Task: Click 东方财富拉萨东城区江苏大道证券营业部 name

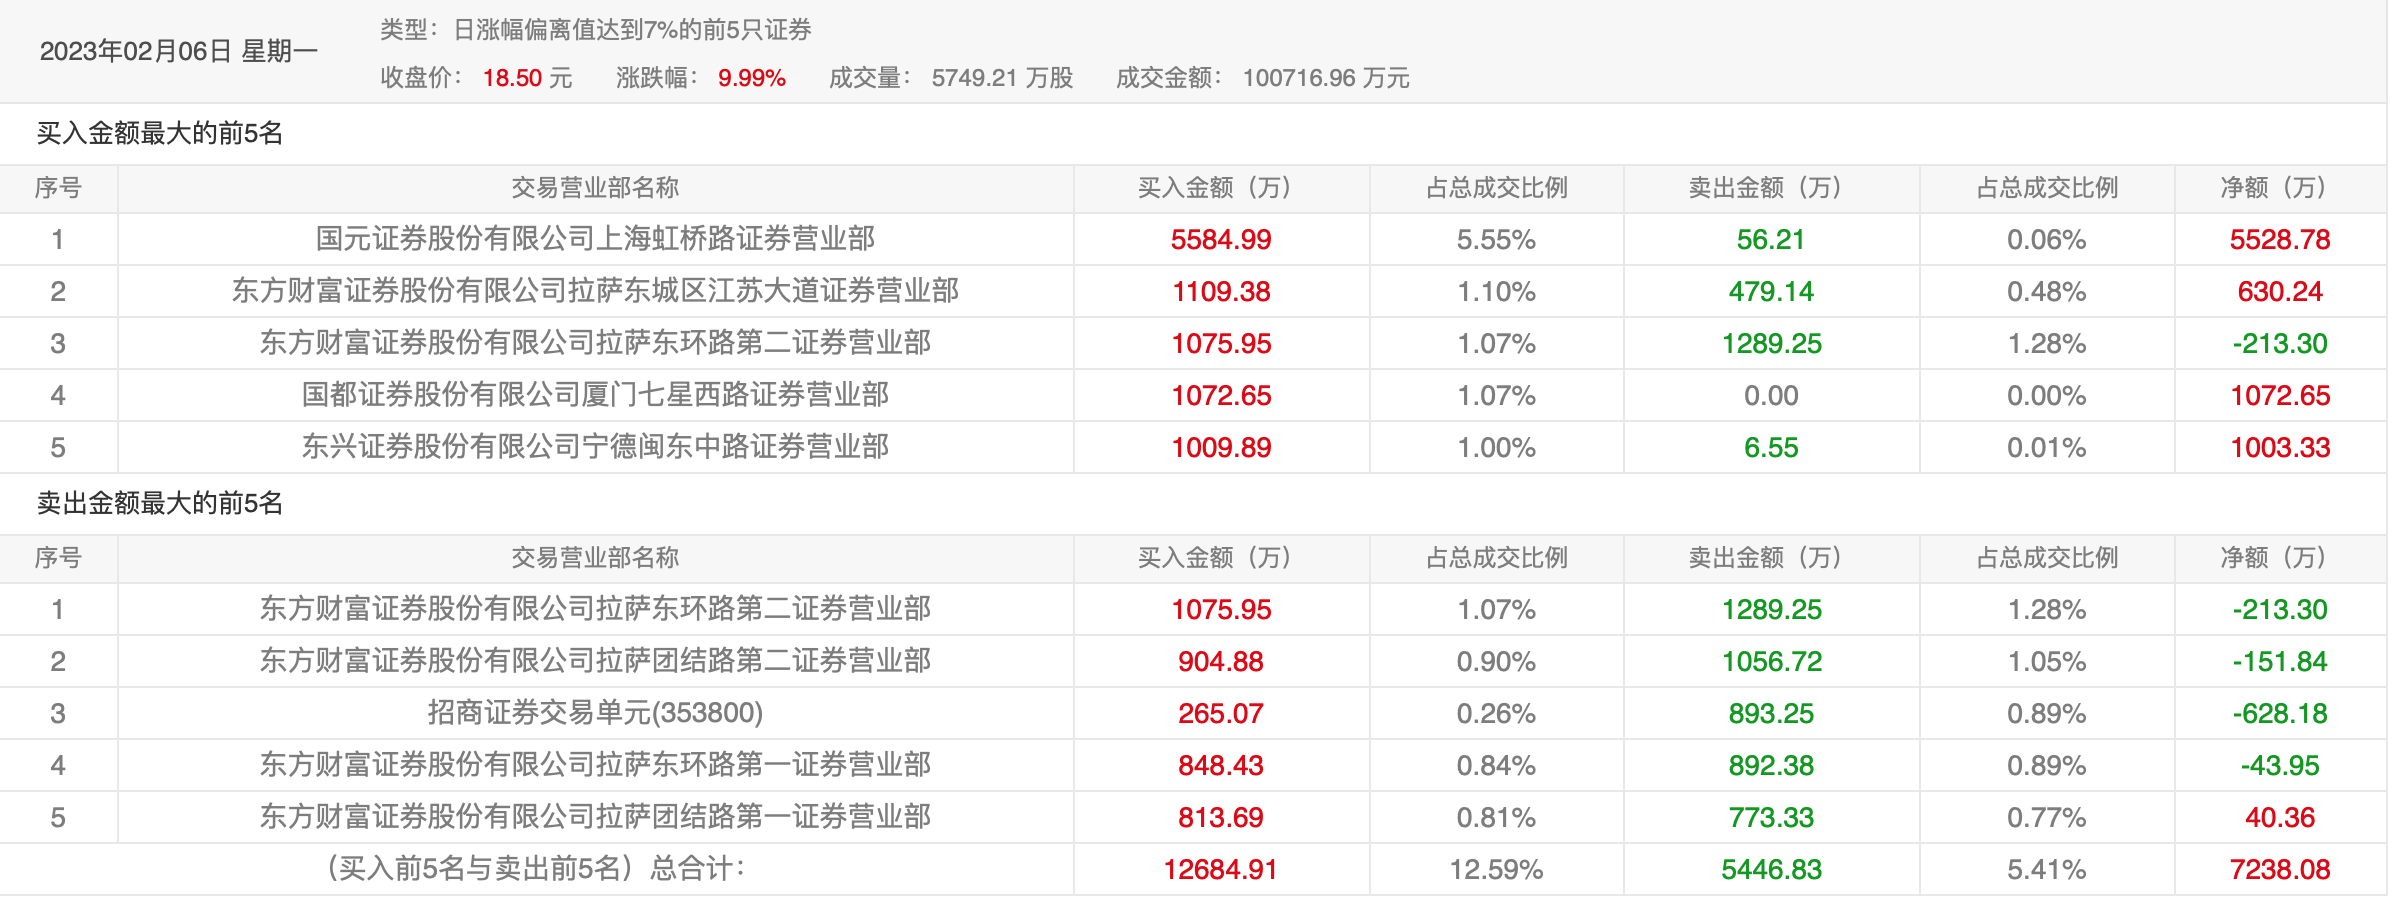Action: 595,291
